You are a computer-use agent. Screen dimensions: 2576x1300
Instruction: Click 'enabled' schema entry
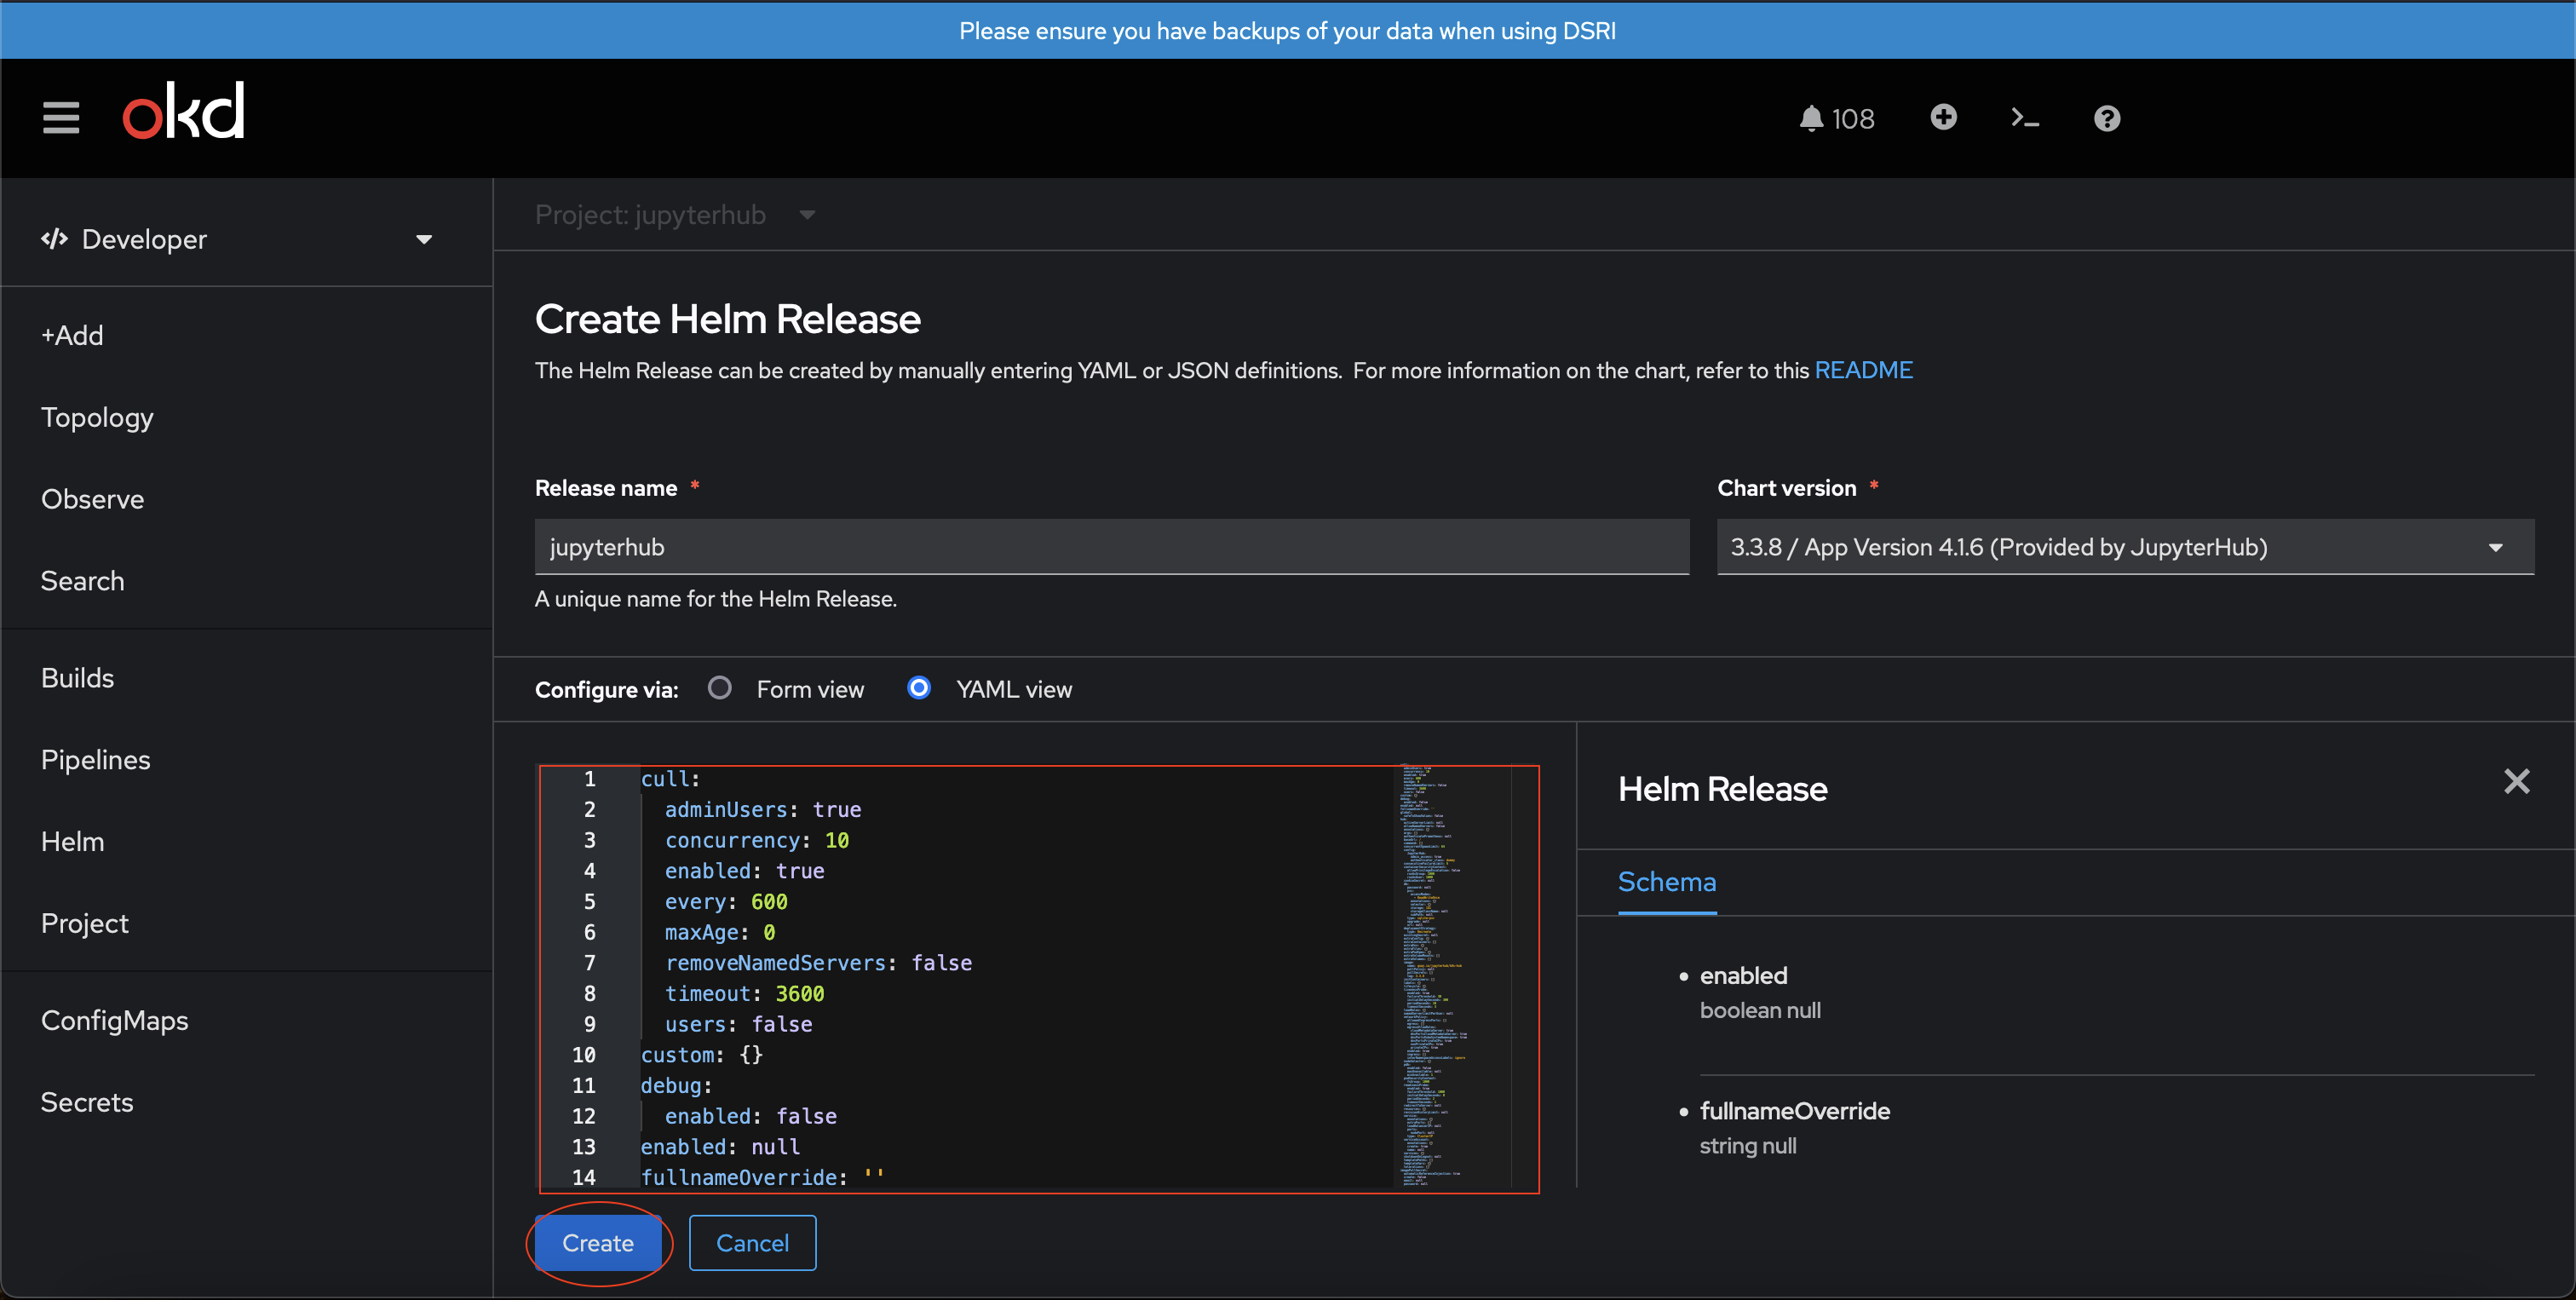click(x=1743, y=975)
